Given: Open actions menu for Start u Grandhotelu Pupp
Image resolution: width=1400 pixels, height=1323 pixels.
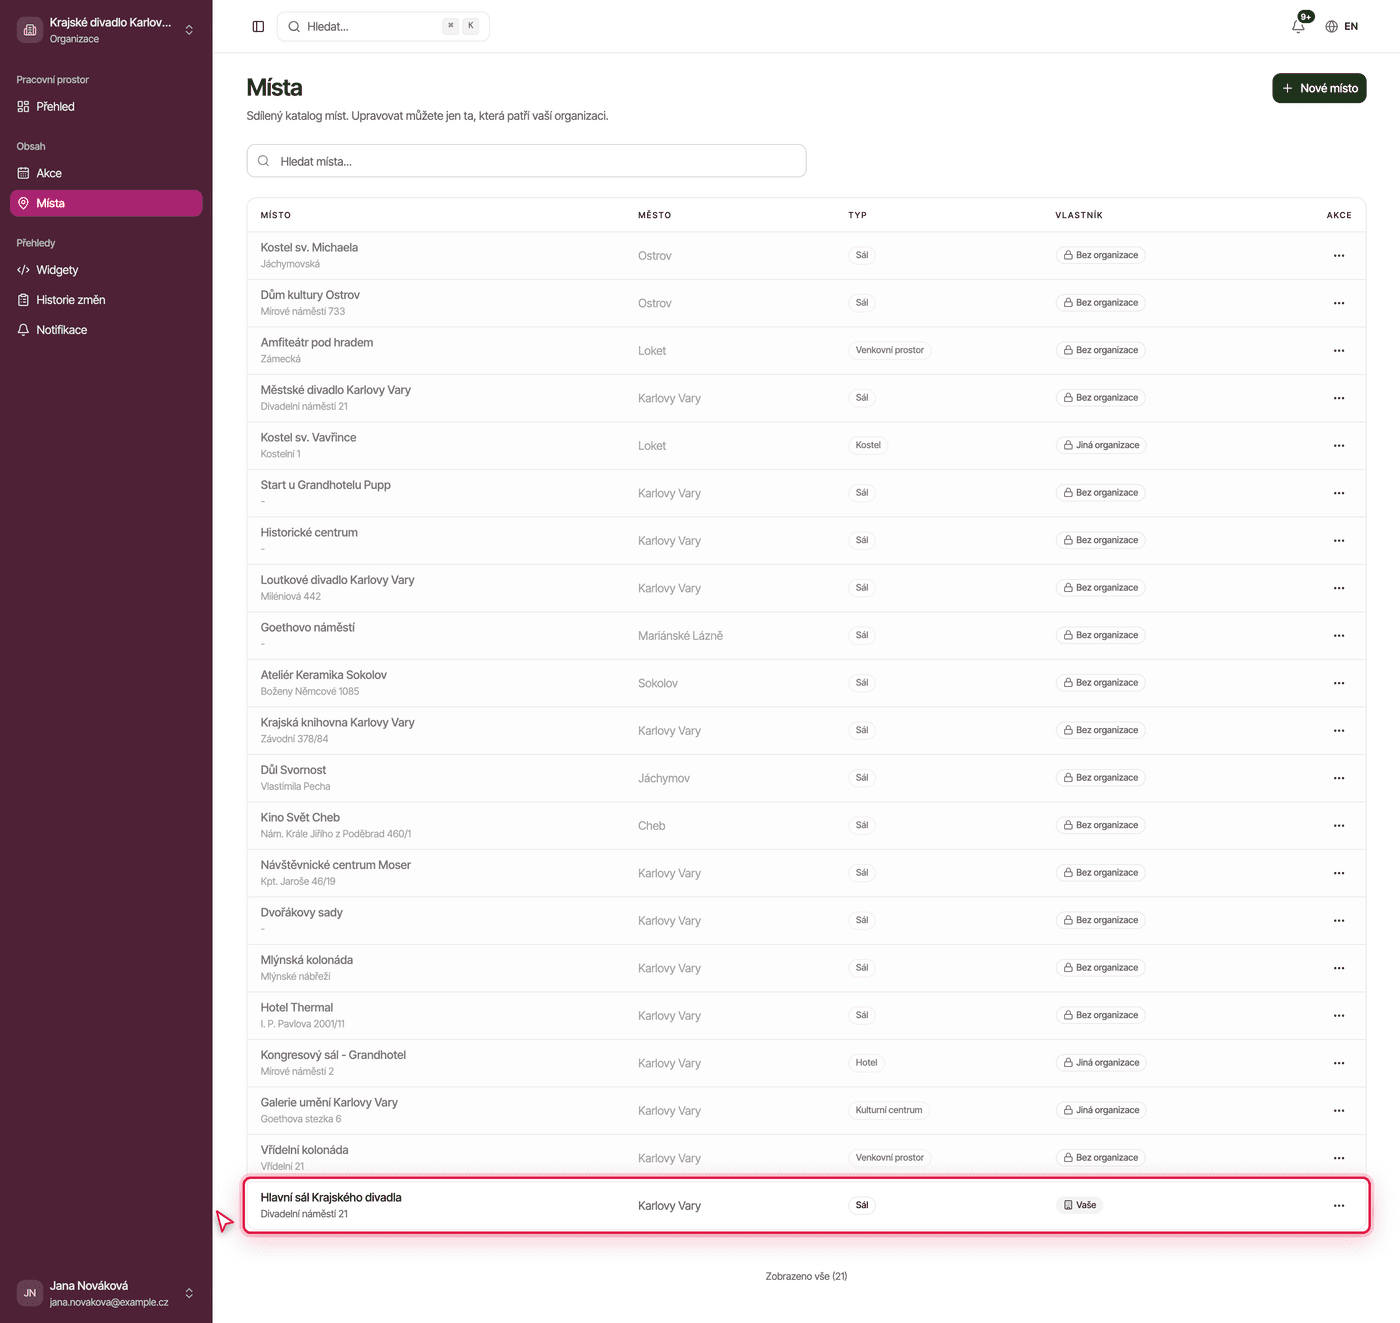Looking at the screenshot, I should [1339, 493].
